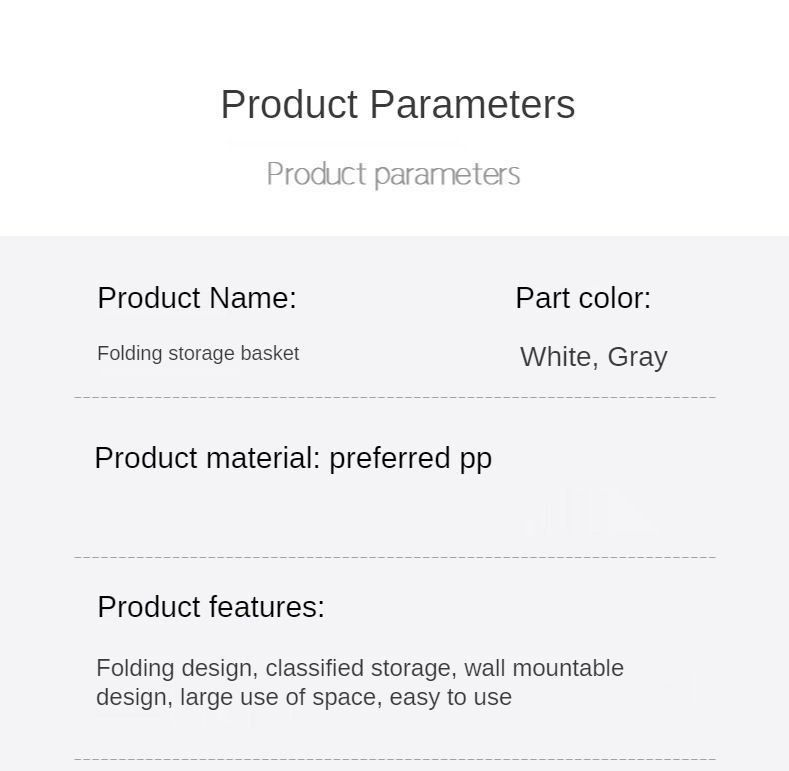Click the "Product features:" label
This screenshot has width=789, height=771.
click(211, 607)
